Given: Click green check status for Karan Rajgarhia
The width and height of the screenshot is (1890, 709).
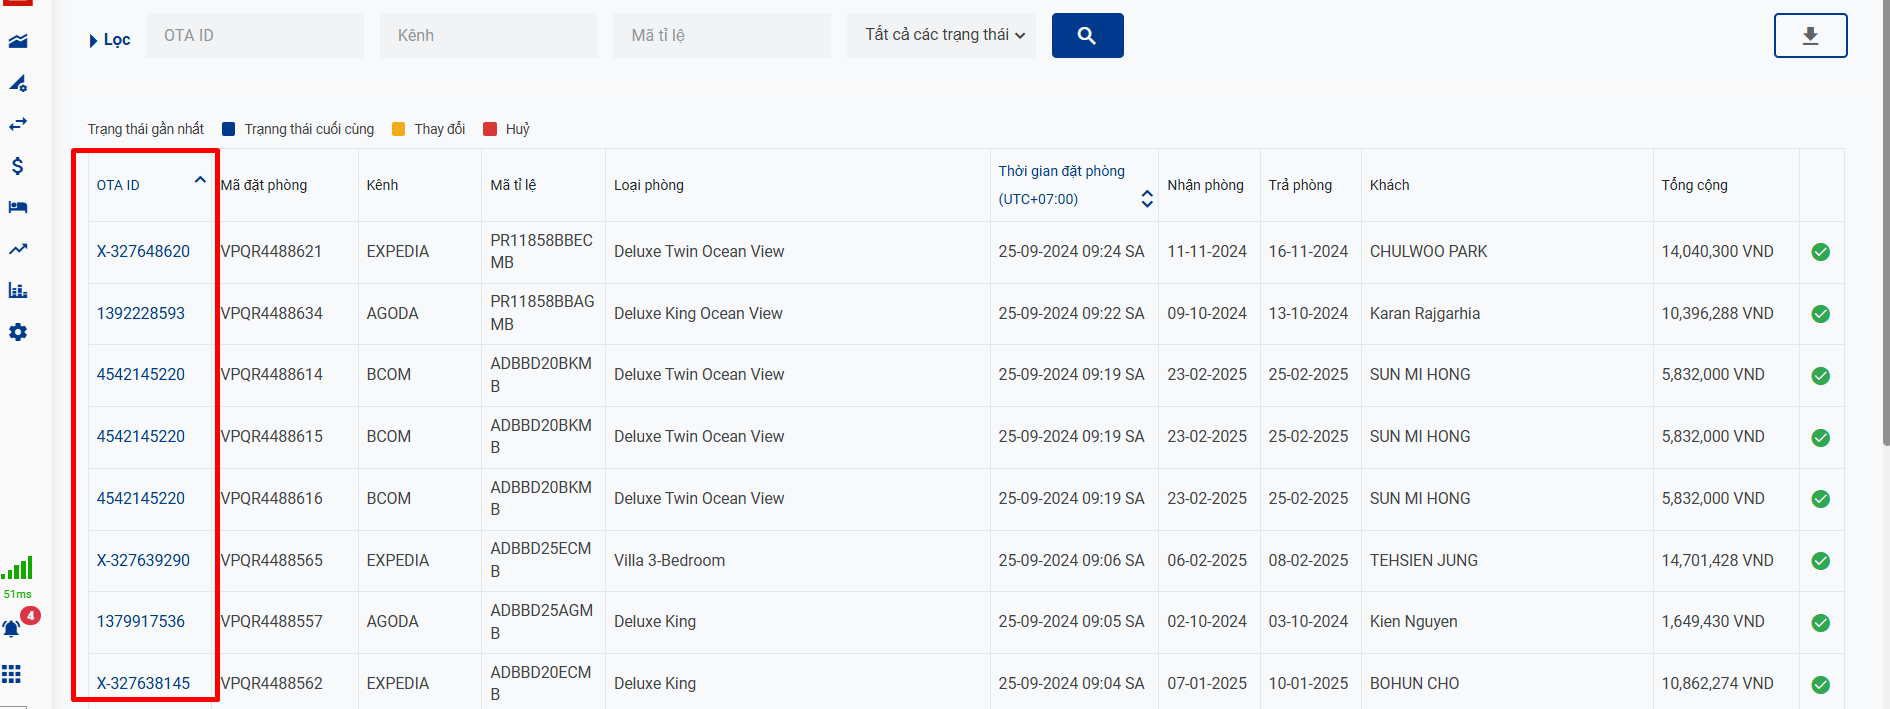Looking at the screenshot, I should click(1820, 314).
